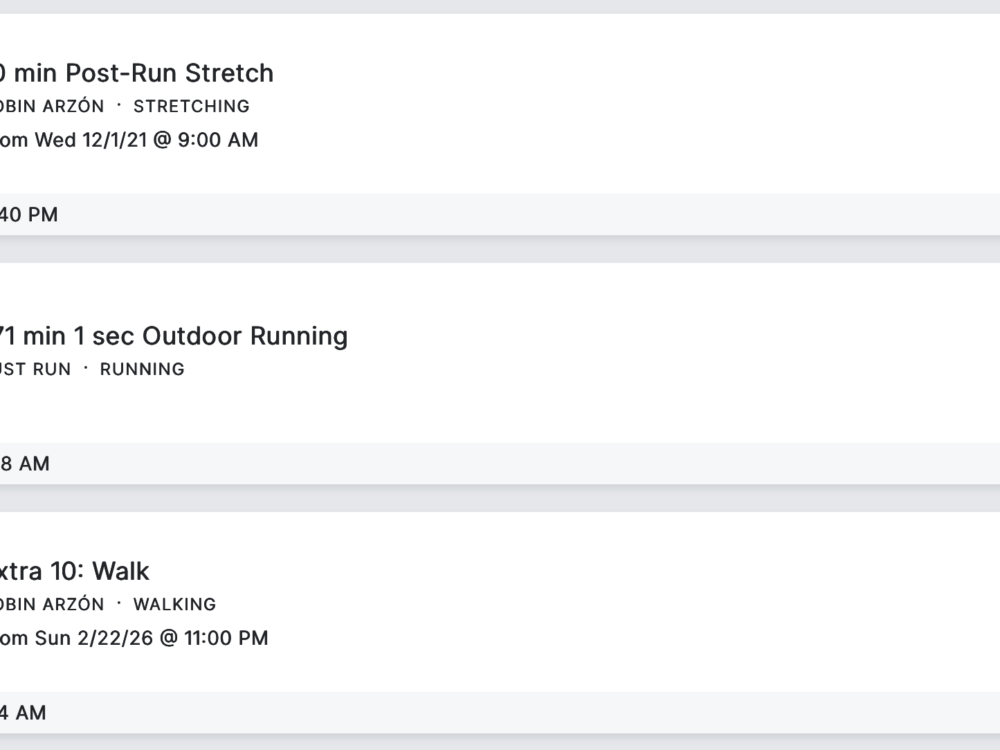Click Robin Arzón on the stretching workout
The height and width of the screenshot is (750, 1000).
click(52, 106)
